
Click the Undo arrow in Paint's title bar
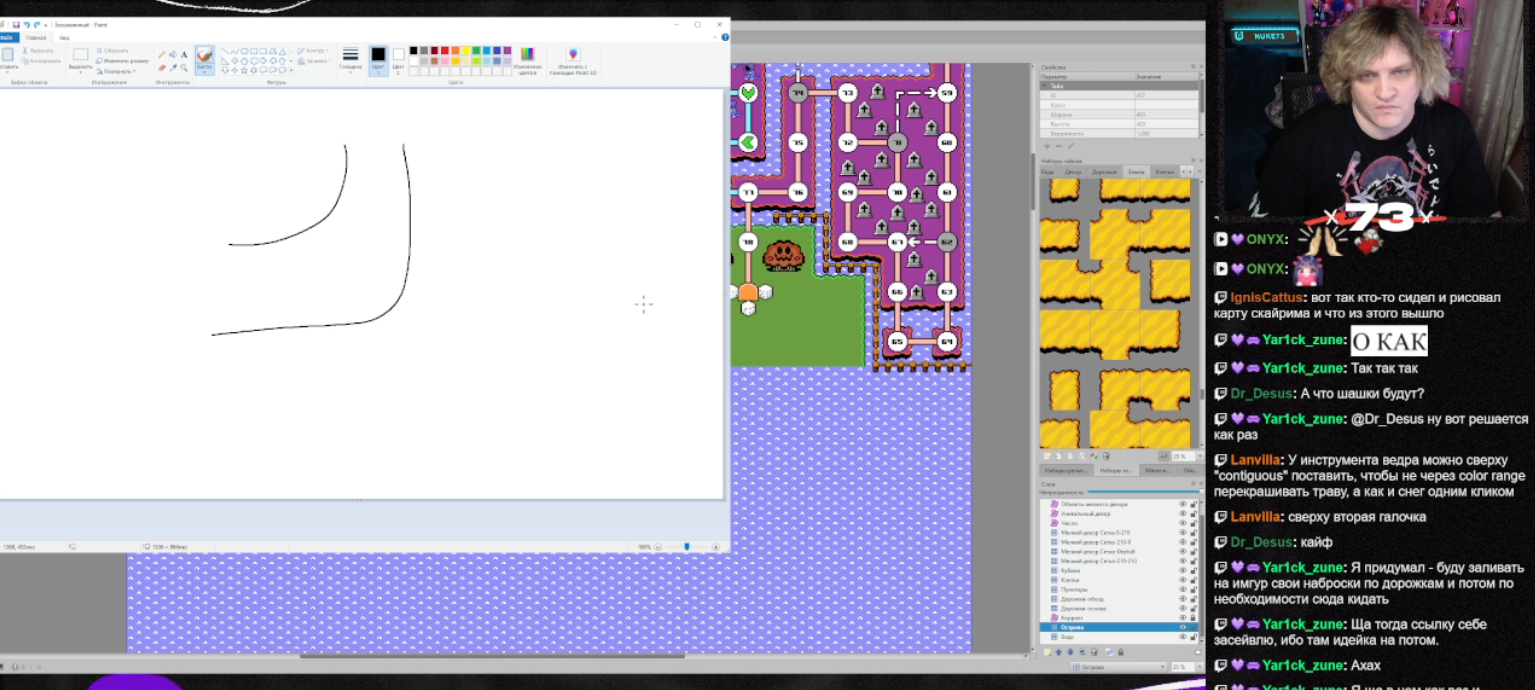point(27,25)
